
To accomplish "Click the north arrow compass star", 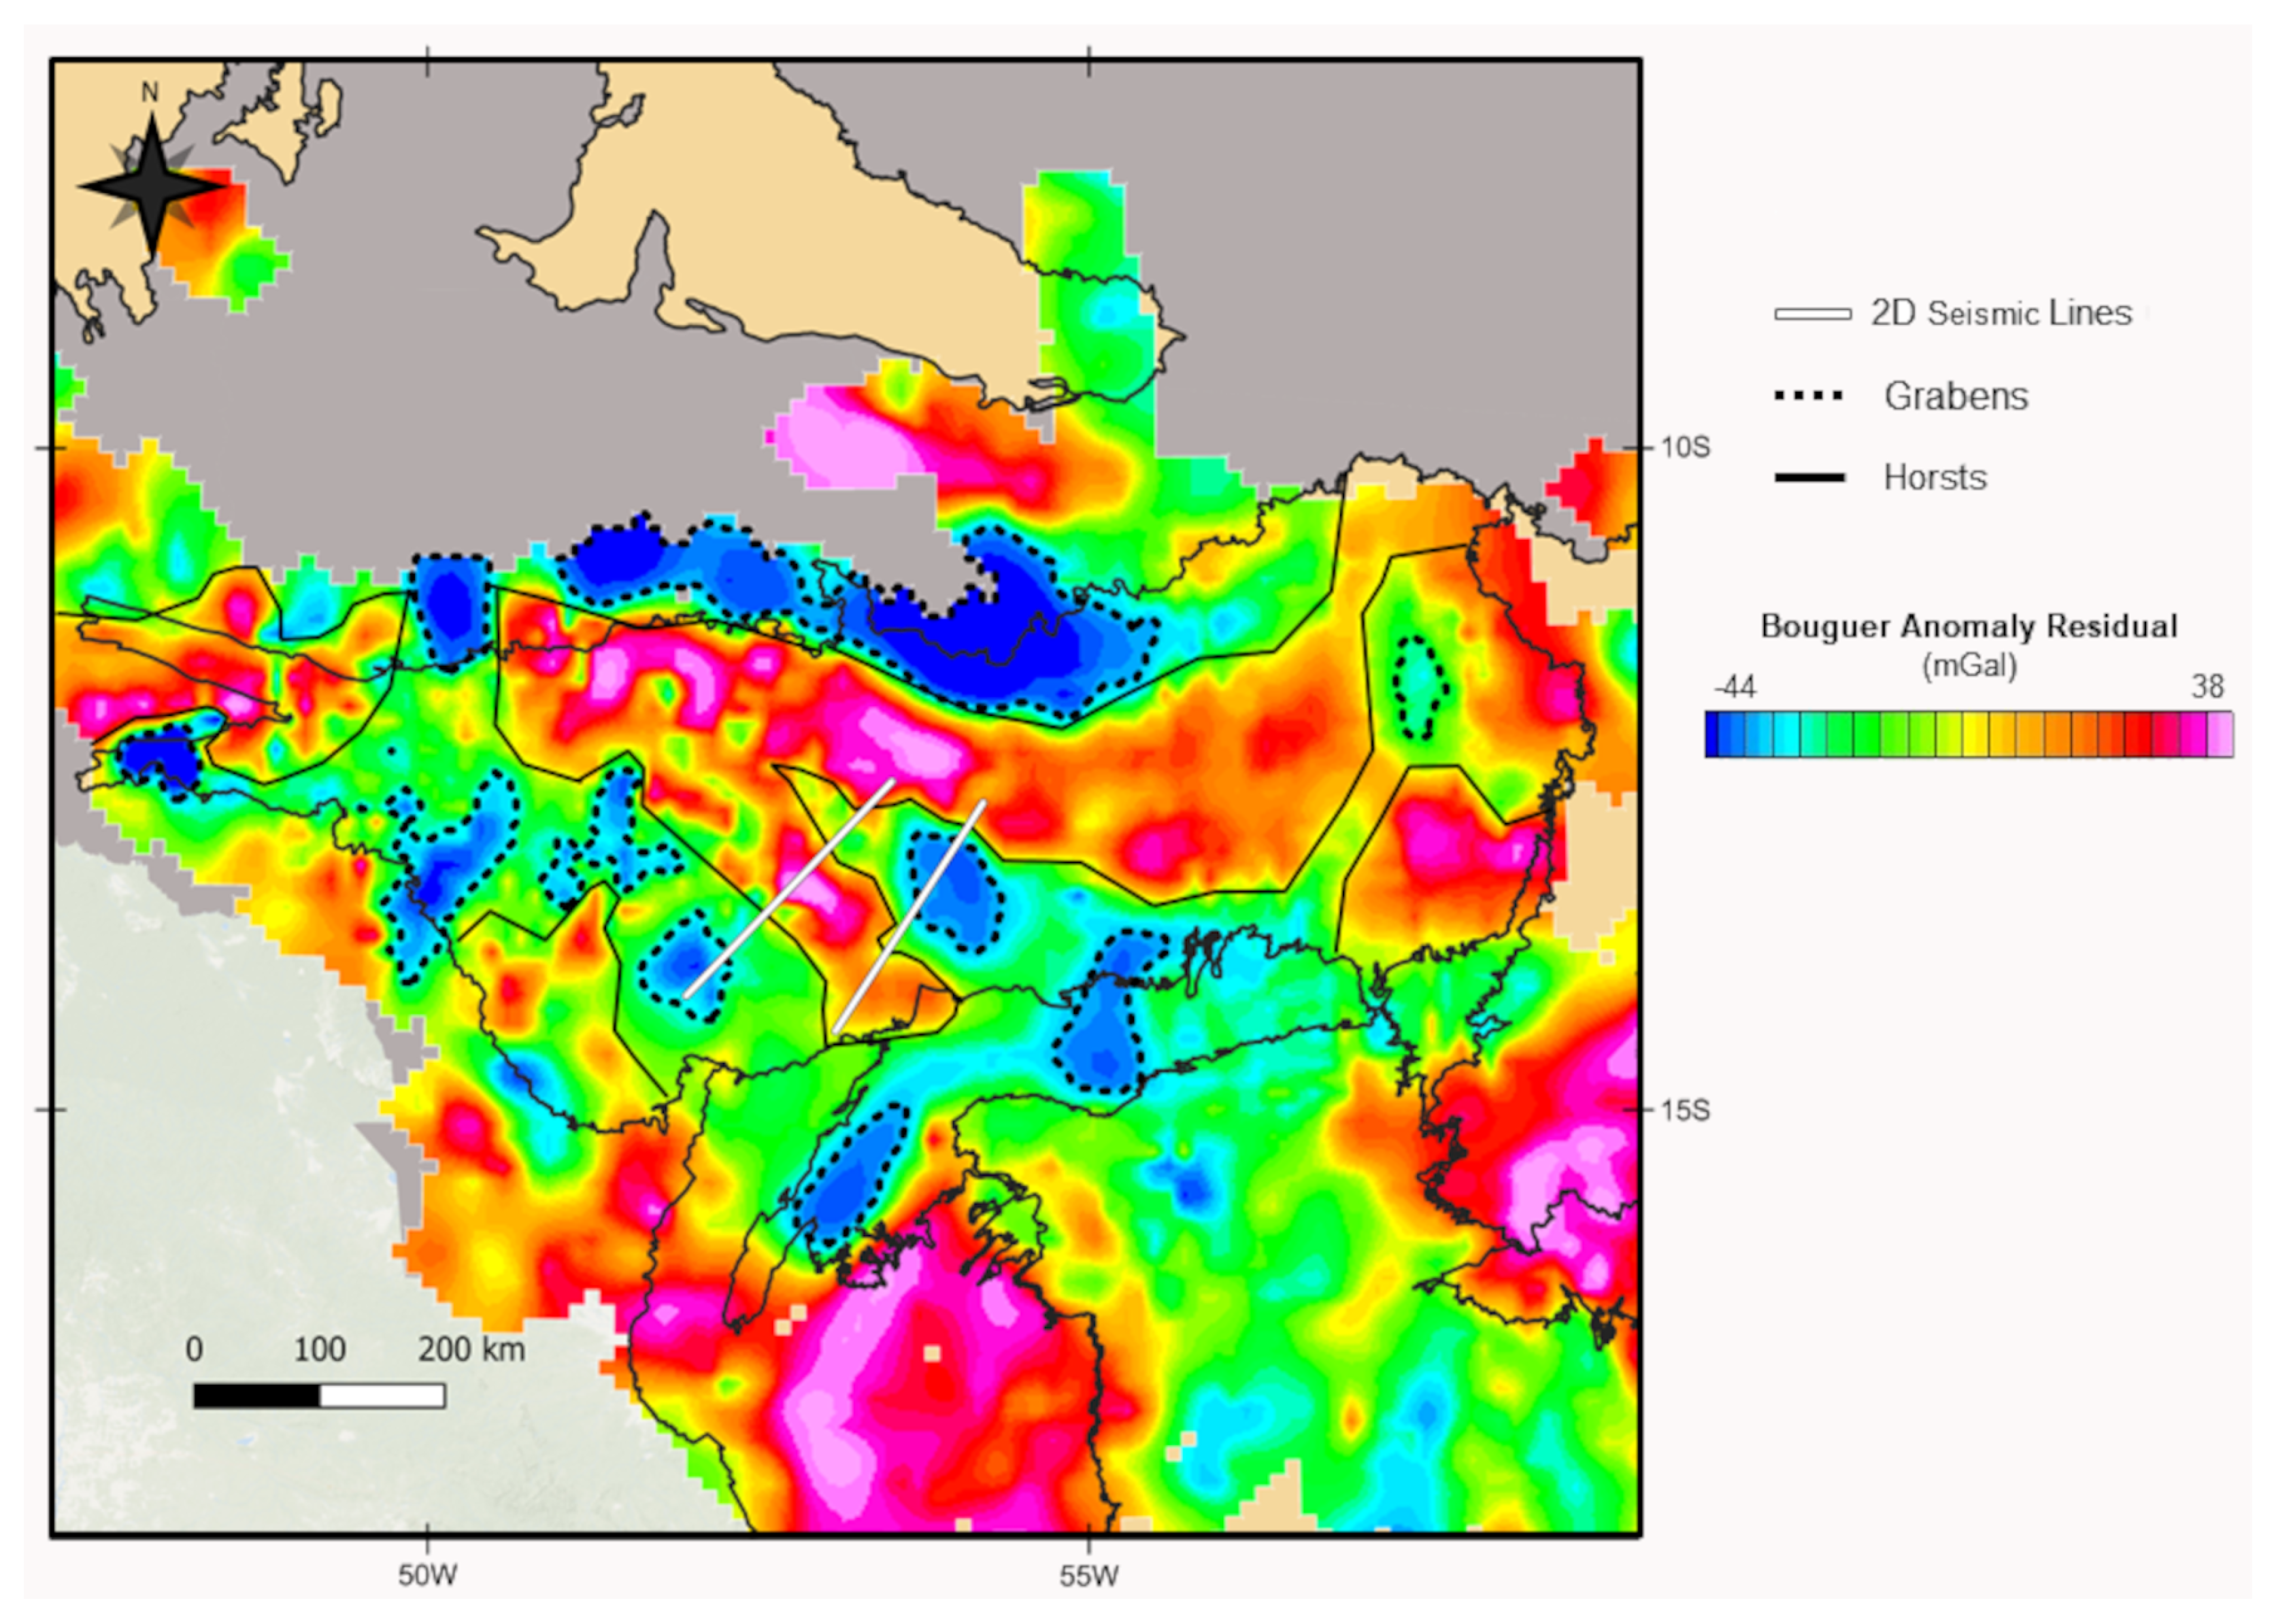I will [x=152, y=185].
